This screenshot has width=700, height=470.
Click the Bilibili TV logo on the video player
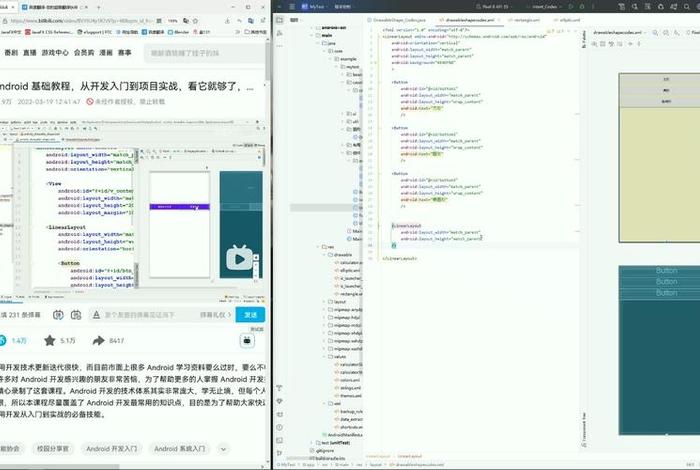(239, 259)
